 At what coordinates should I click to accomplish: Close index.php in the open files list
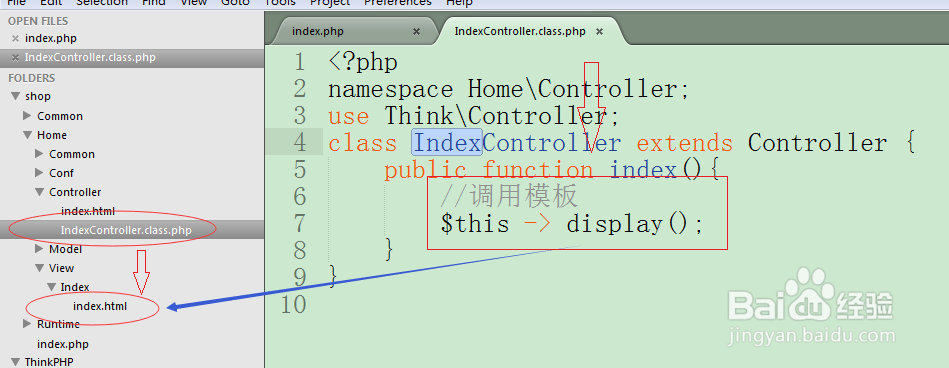click(15, 39)
